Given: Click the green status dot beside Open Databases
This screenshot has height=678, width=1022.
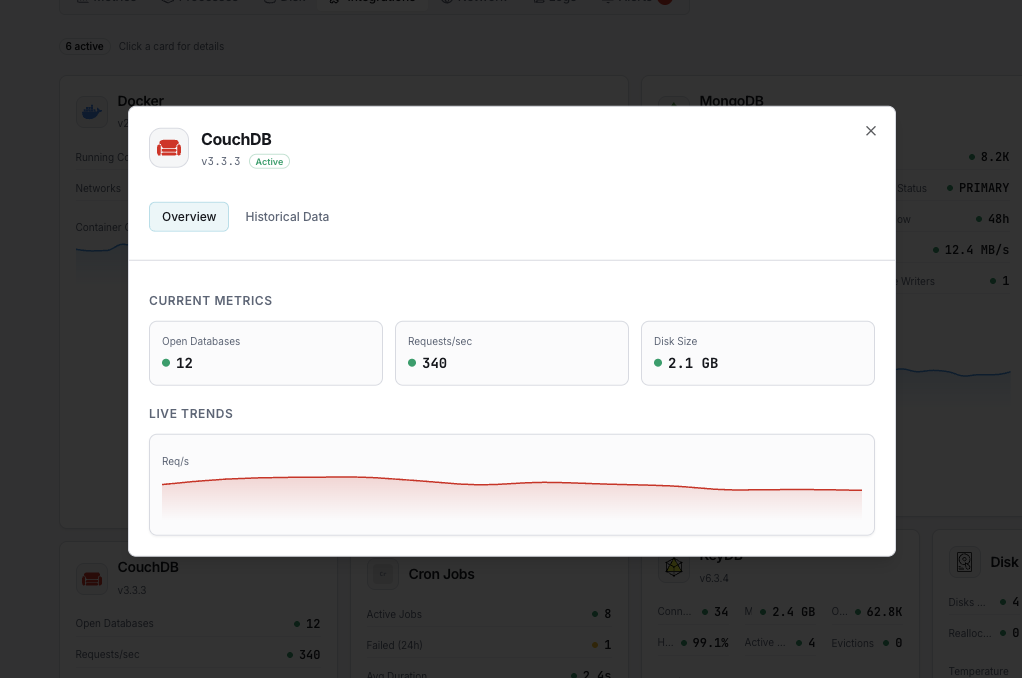Looking at the screenshot, I should [x=166, y=363].
